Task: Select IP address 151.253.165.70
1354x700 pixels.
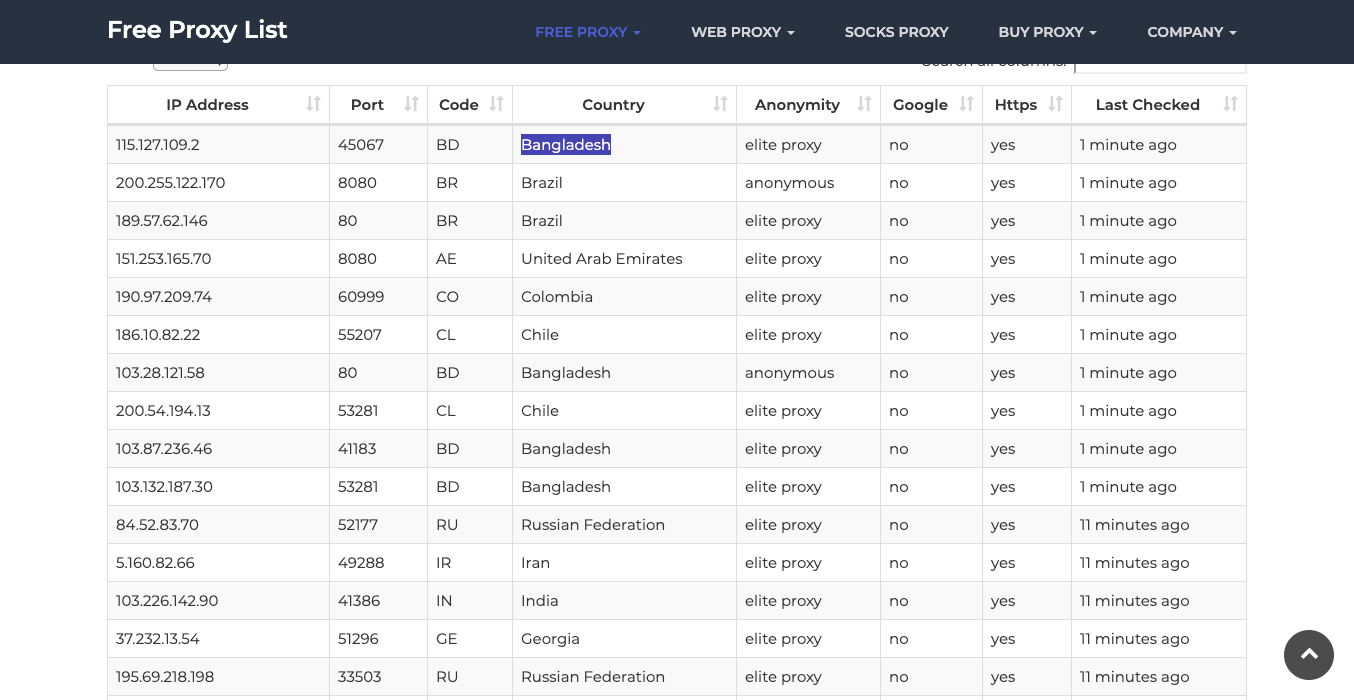Action: coord(164,259)
